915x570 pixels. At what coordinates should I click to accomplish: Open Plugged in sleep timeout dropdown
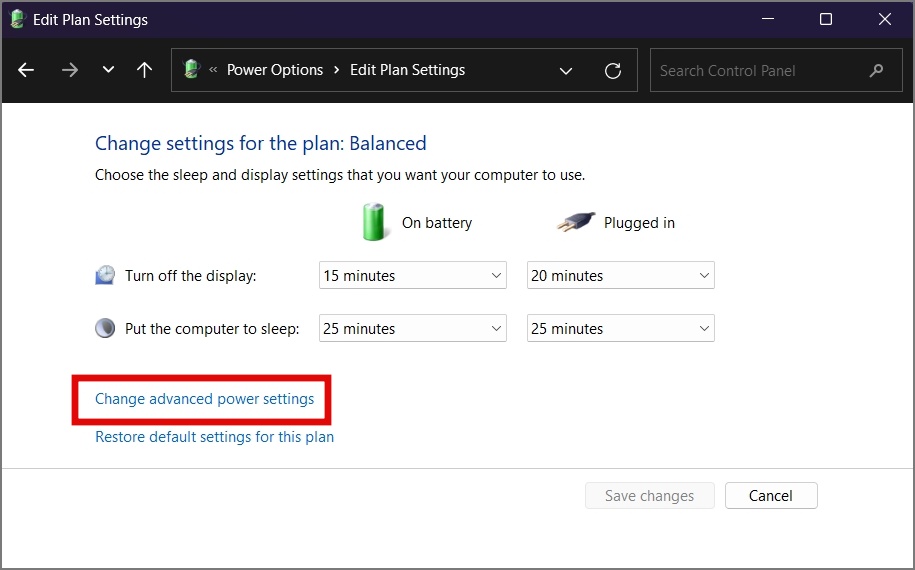(620, 328)
